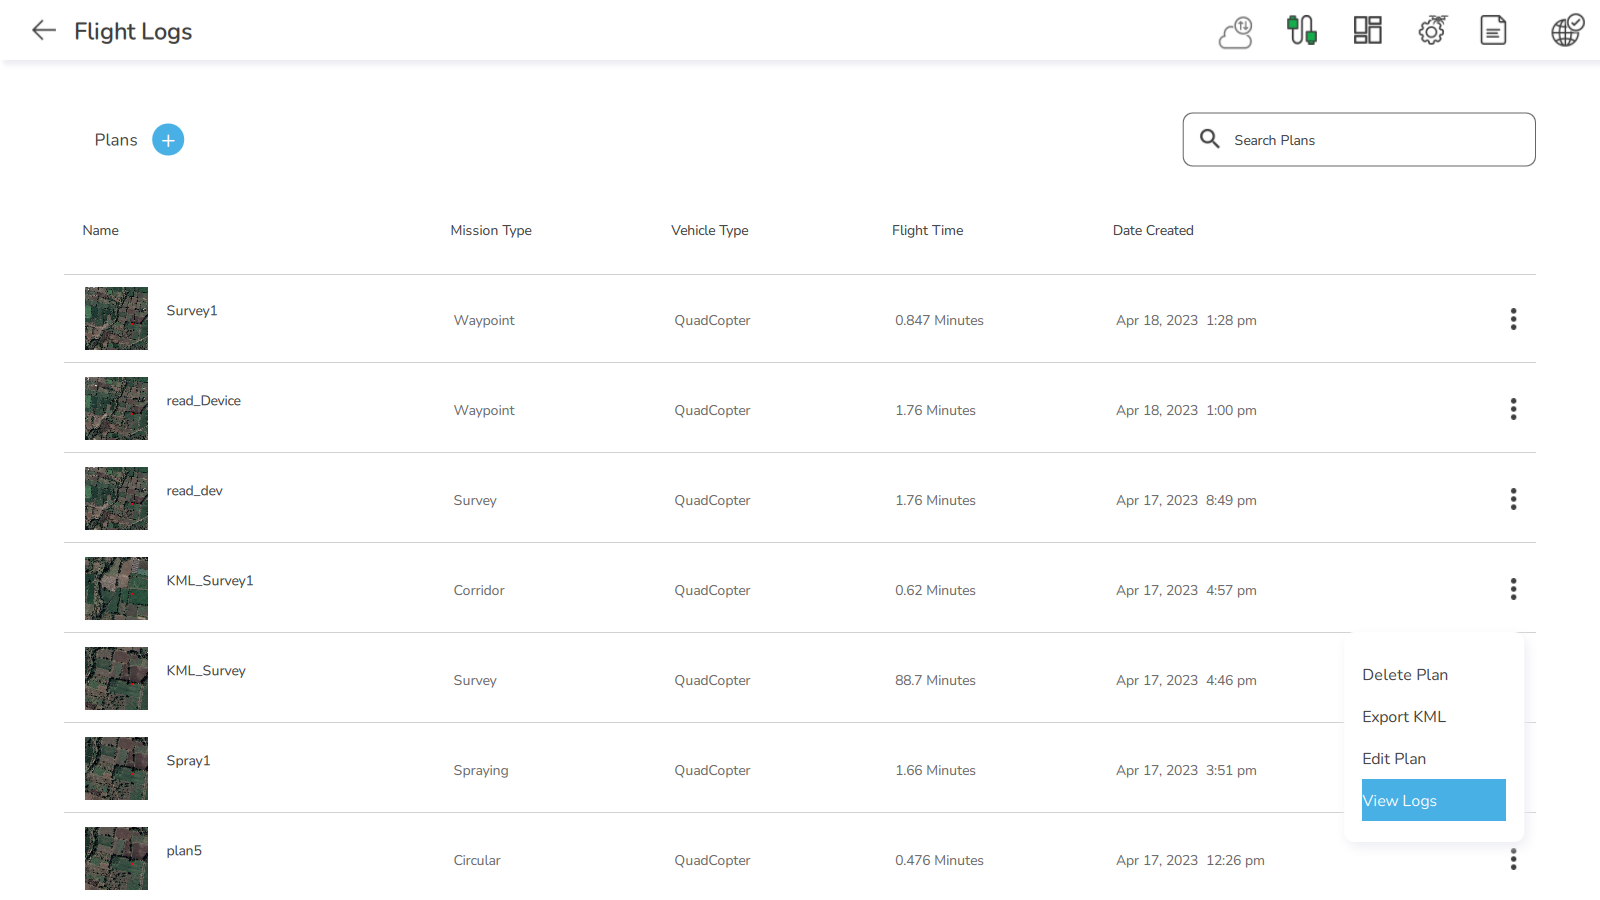Add a new plan with plus button
Screen dimensions: 1600x900
168,140
